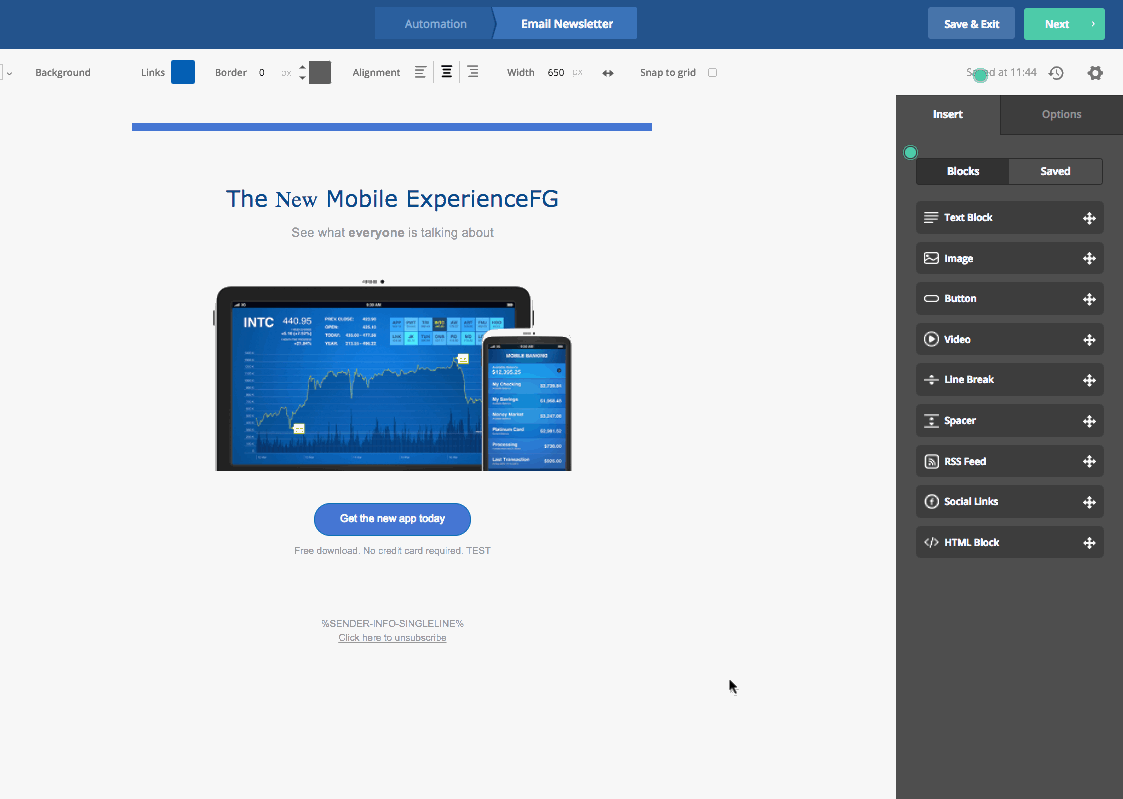
Task: Click the Width value 650 field
Action: (x=556, y=72)
